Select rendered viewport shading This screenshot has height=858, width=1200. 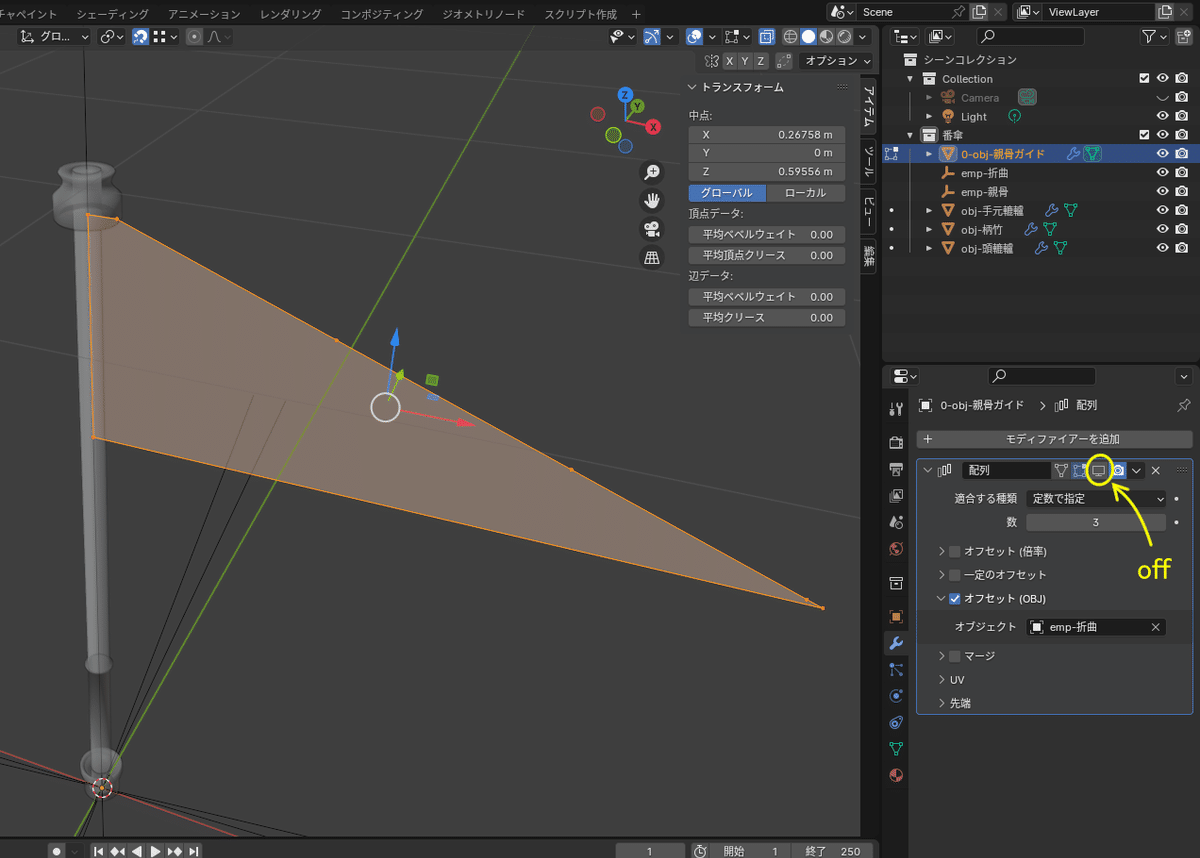click(x=844, y=37)
